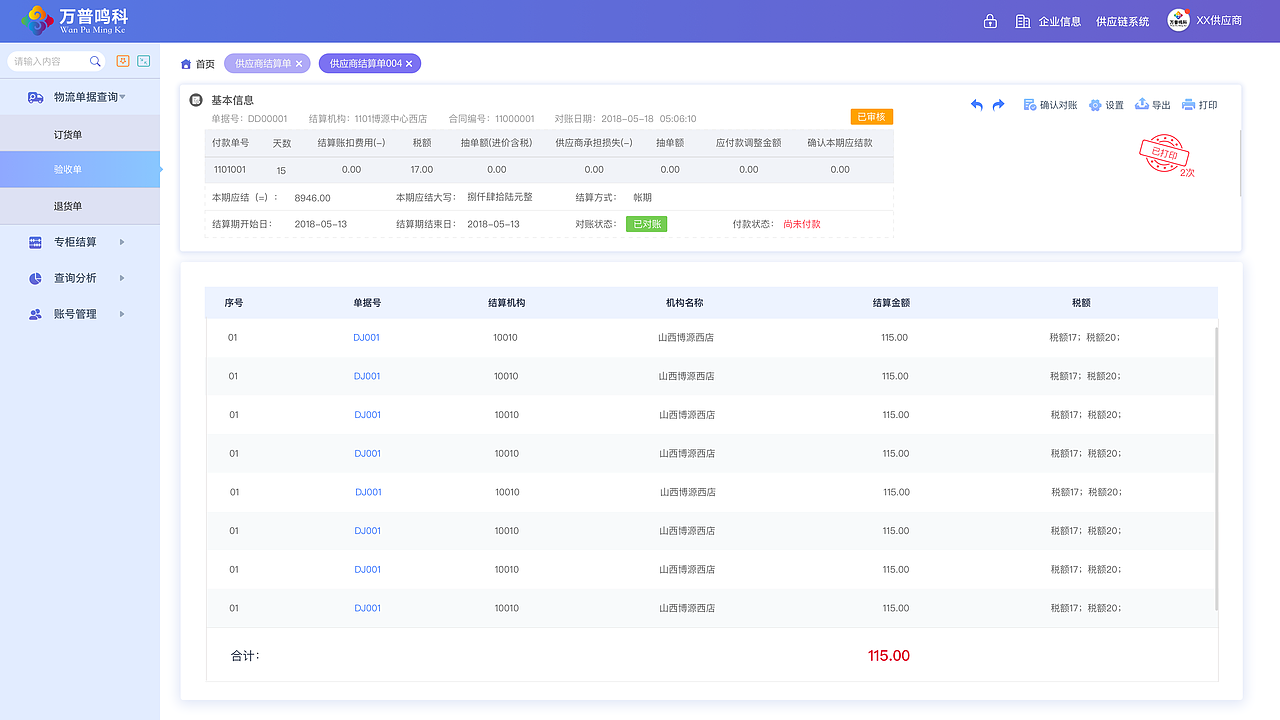Go to 首页 home tab
The image size is (1280, 720).
pos(205,64)
